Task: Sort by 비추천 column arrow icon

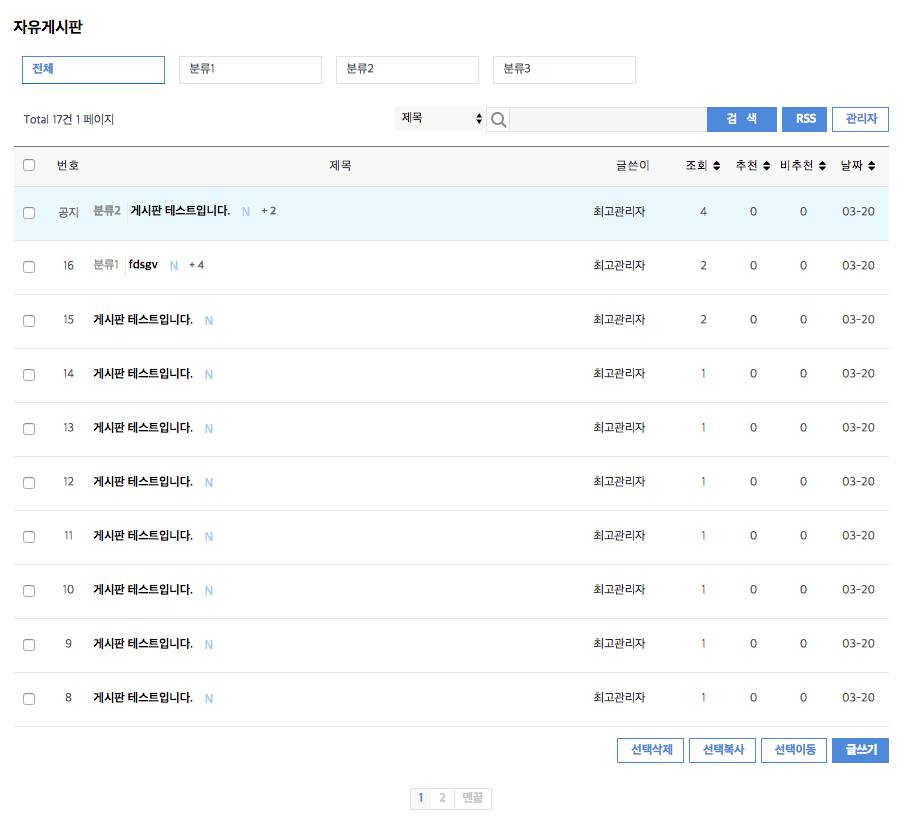Action: tap(822, 166)
